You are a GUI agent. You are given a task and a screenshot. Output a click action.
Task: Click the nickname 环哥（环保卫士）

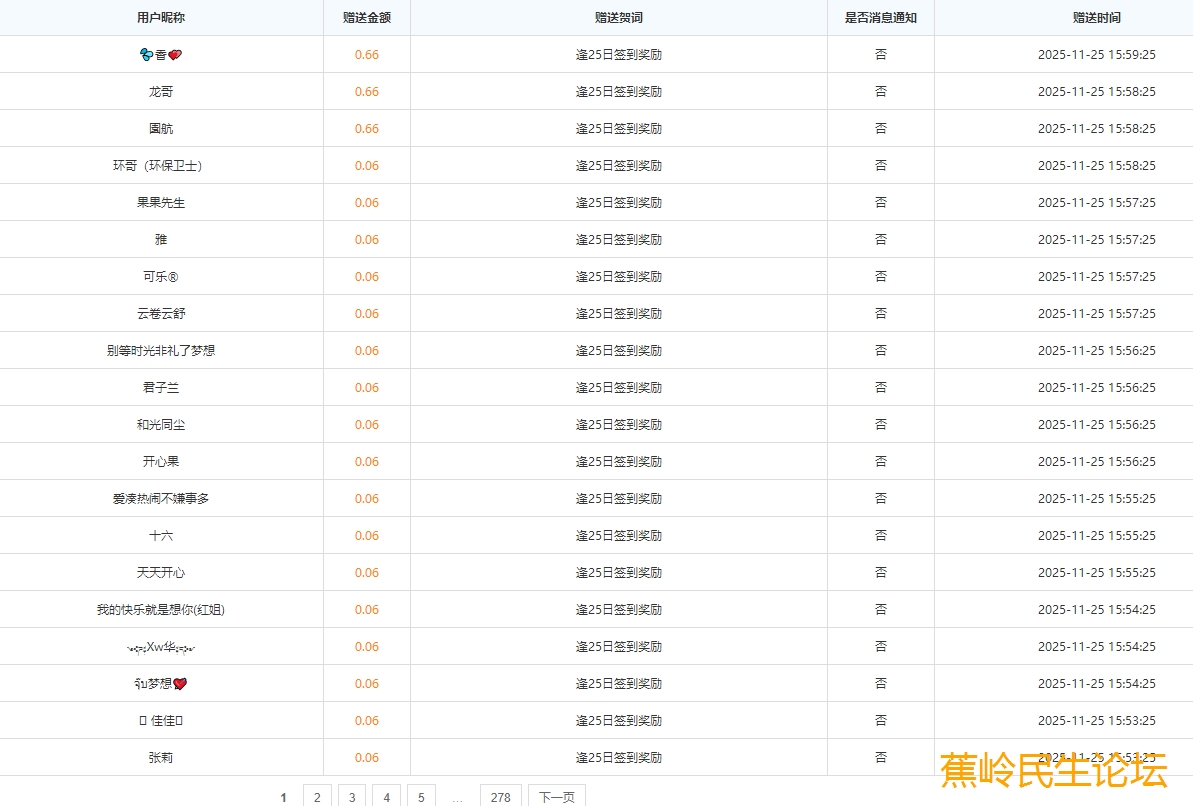(x=161, y=166)
